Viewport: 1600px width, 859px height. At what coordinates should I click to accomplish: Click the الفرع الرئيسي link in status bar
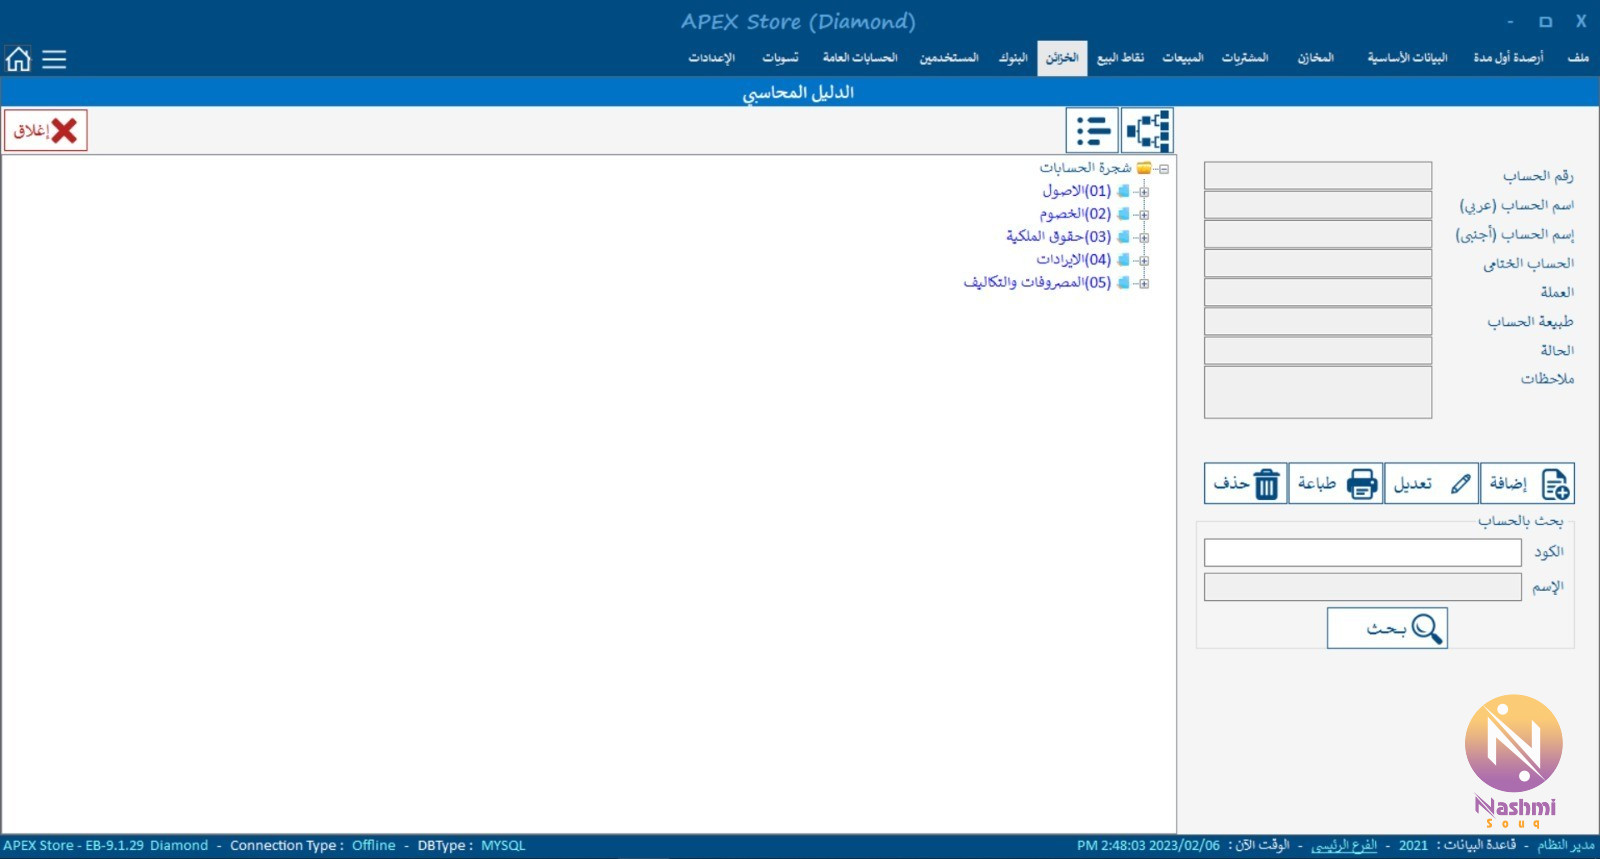coord(1344,846)
